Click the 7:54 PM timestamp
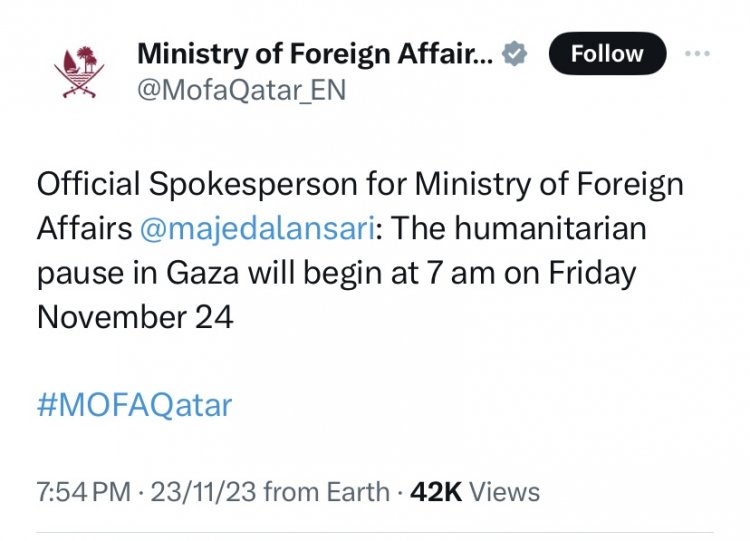This screenshot has width=750, height=541. tap(83, 492)
